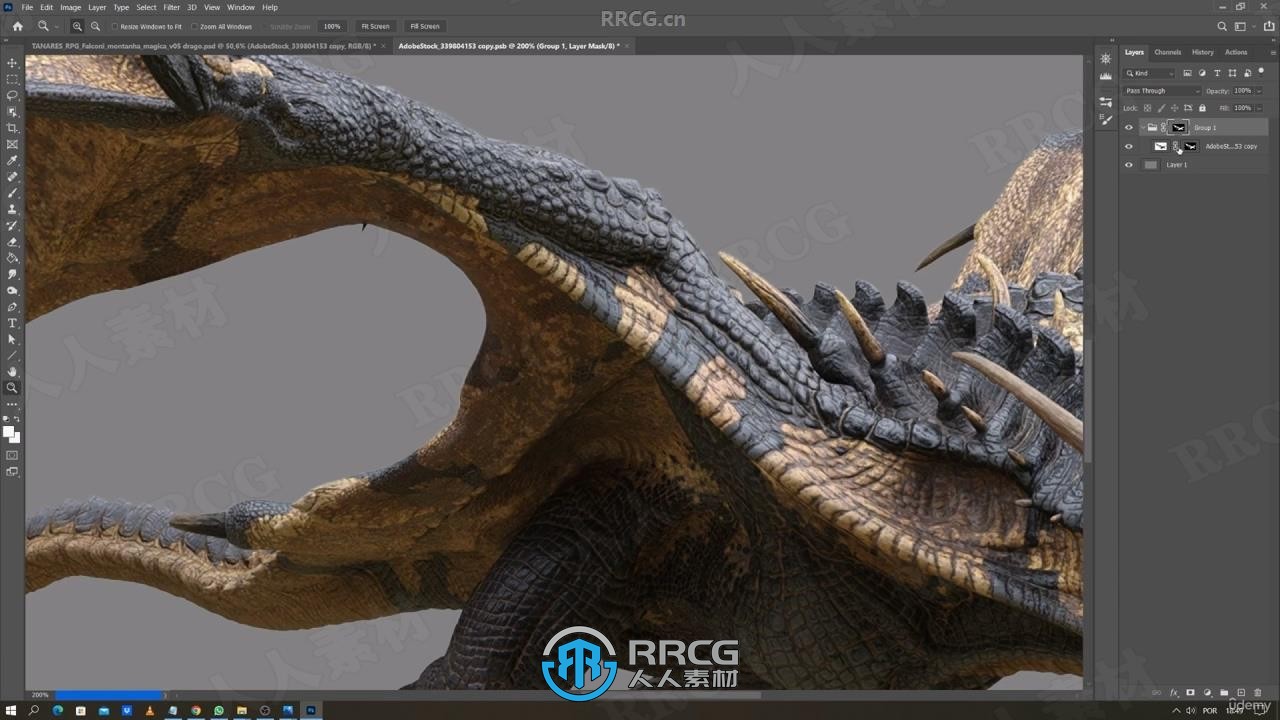The image size is (1280, 720).
Task: Select the Layer 1 thumbnail
Action: tap(1150, 165)
